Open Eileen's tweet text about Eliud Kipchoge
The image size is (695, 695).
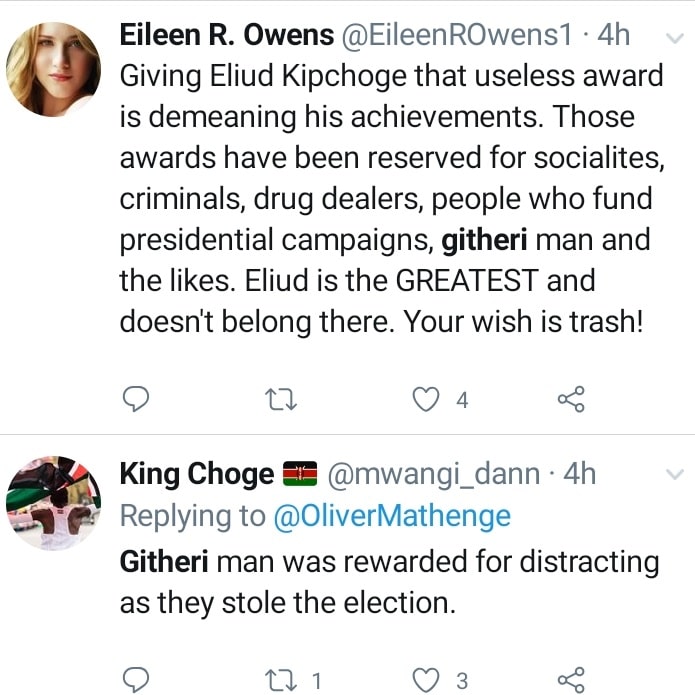coord(380,200)
